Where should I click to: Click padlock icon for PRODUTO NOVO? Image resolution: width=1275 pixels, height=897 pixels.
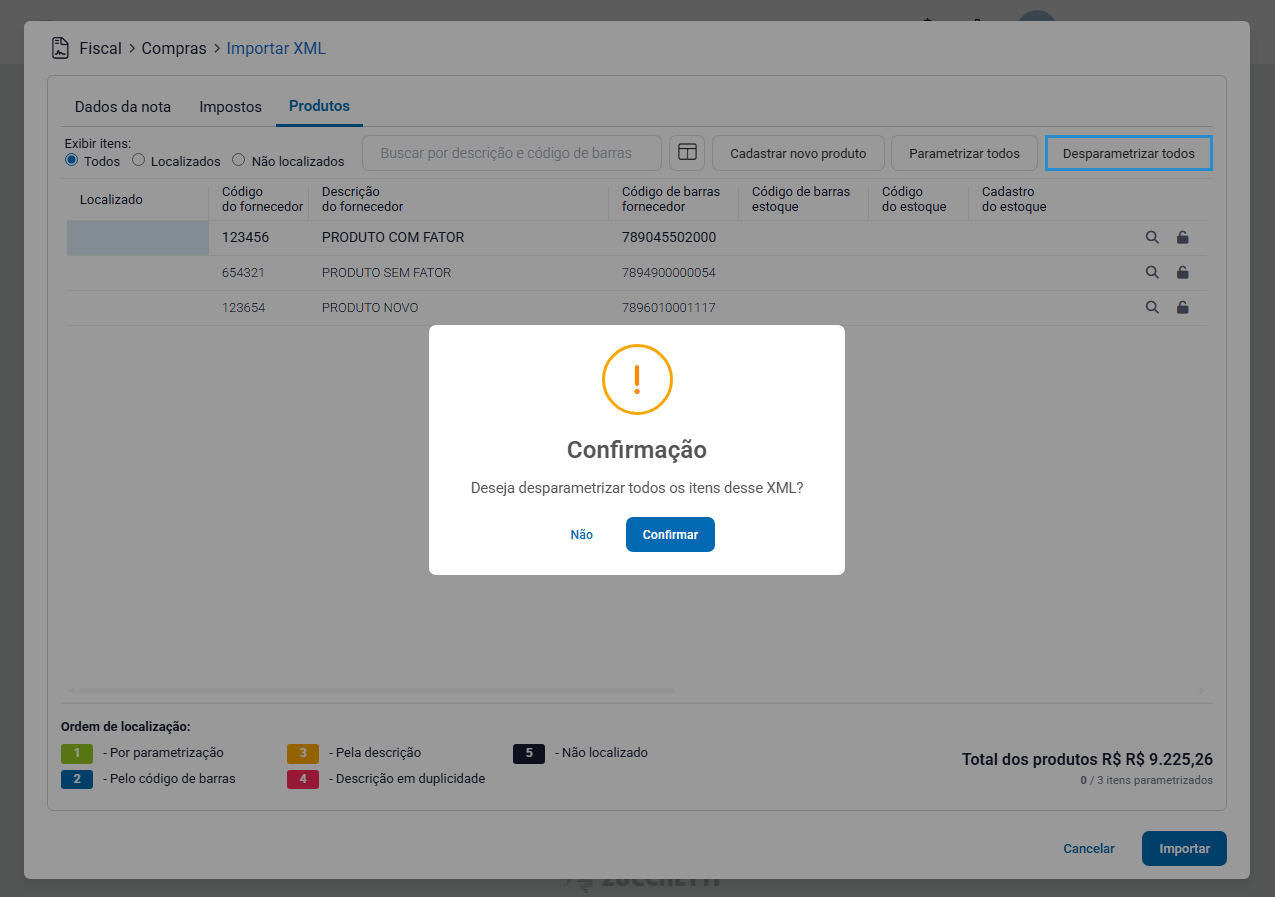[1183, 307]
